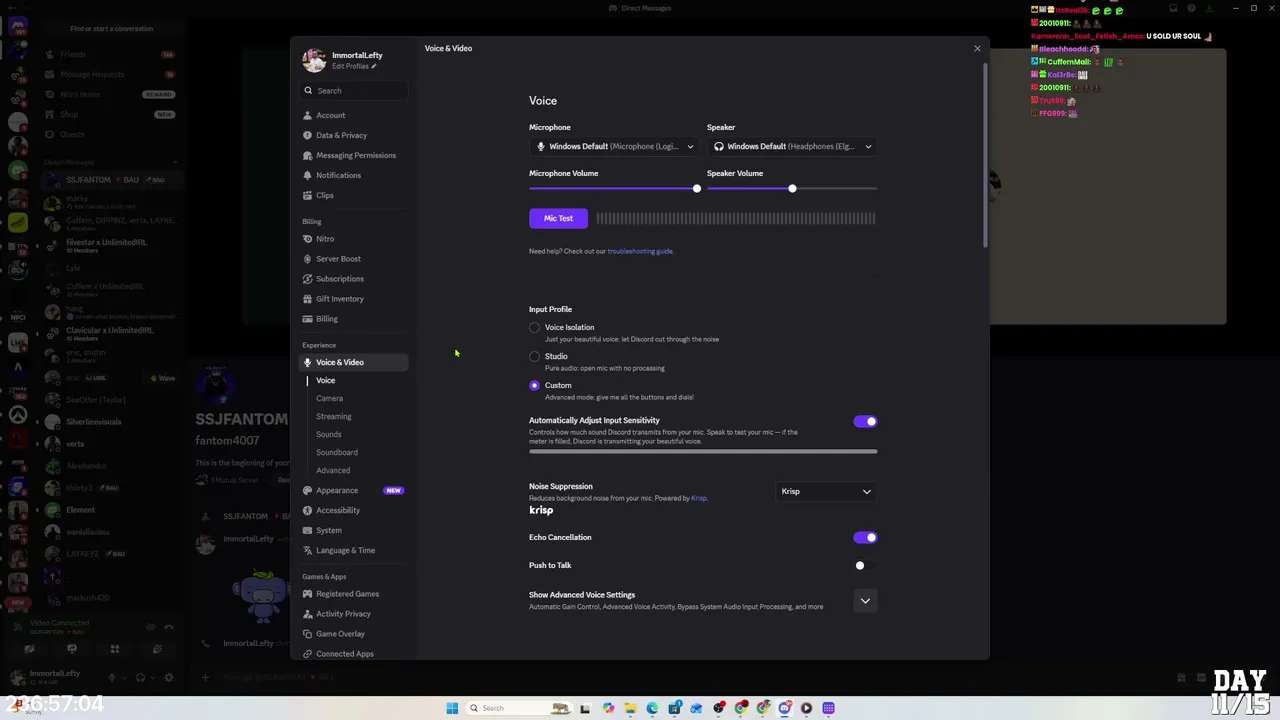The height and width of the screenshot is (720, 1280).
Task: Open the Windows Start menu
Action: (452, 708)
